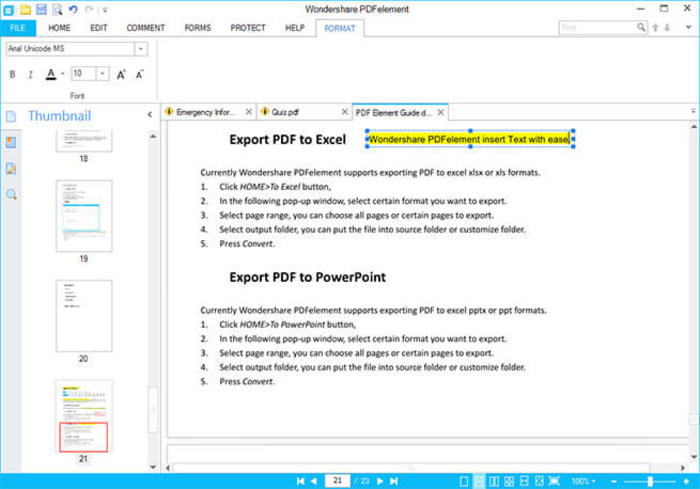This screenshot has width=700, height=489.
Task: Close the PDF Element Guide document tab
Action: 441,113
